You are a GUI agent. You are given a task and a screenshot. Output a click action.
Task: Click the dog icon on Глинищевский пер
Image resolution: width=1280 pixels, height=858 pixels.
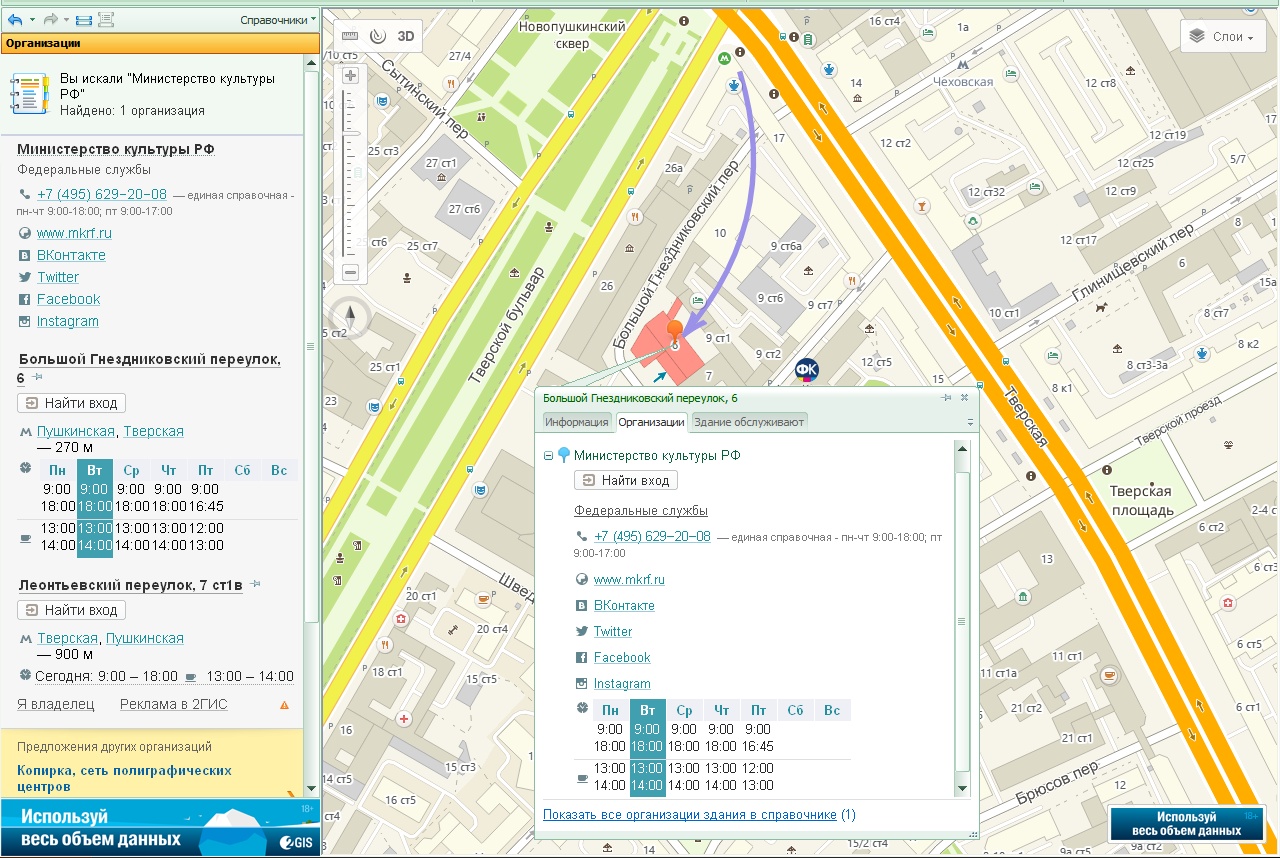(x=1101, y=308)
